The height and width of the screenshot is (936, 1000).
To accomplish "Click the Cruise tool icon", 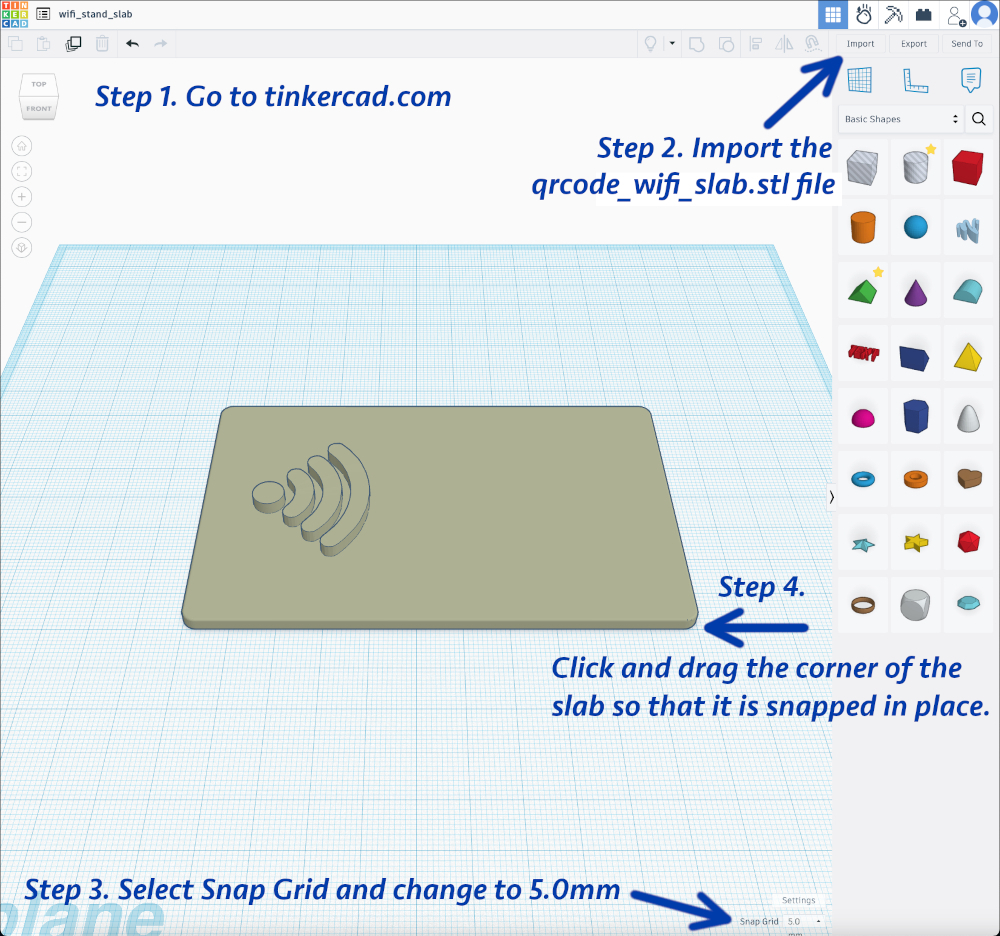I will click(x=812, y=43).
